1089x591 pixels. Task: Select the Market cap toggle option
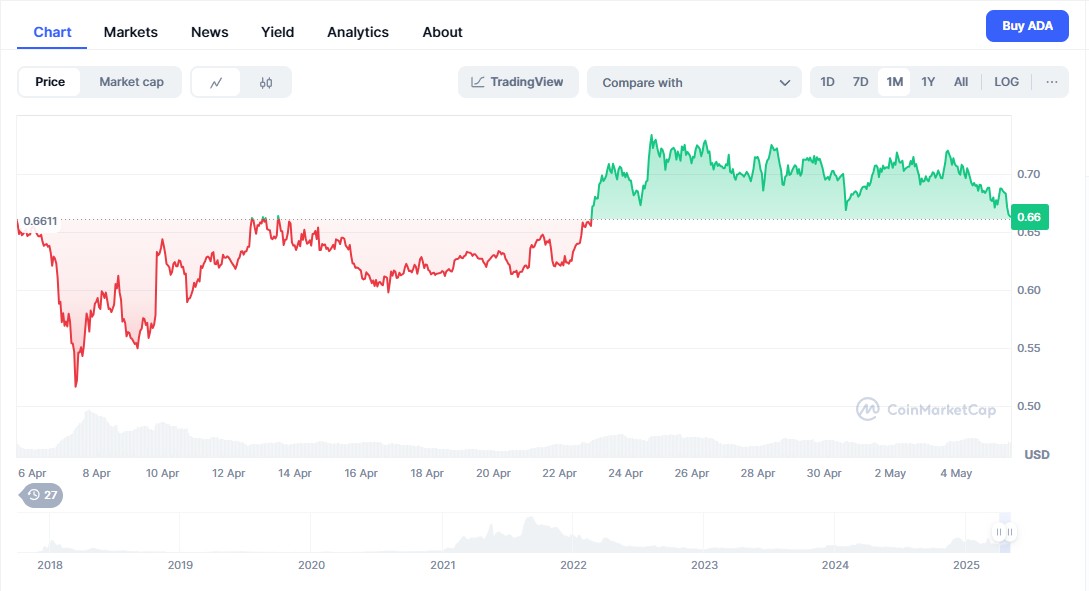(131, 82)
